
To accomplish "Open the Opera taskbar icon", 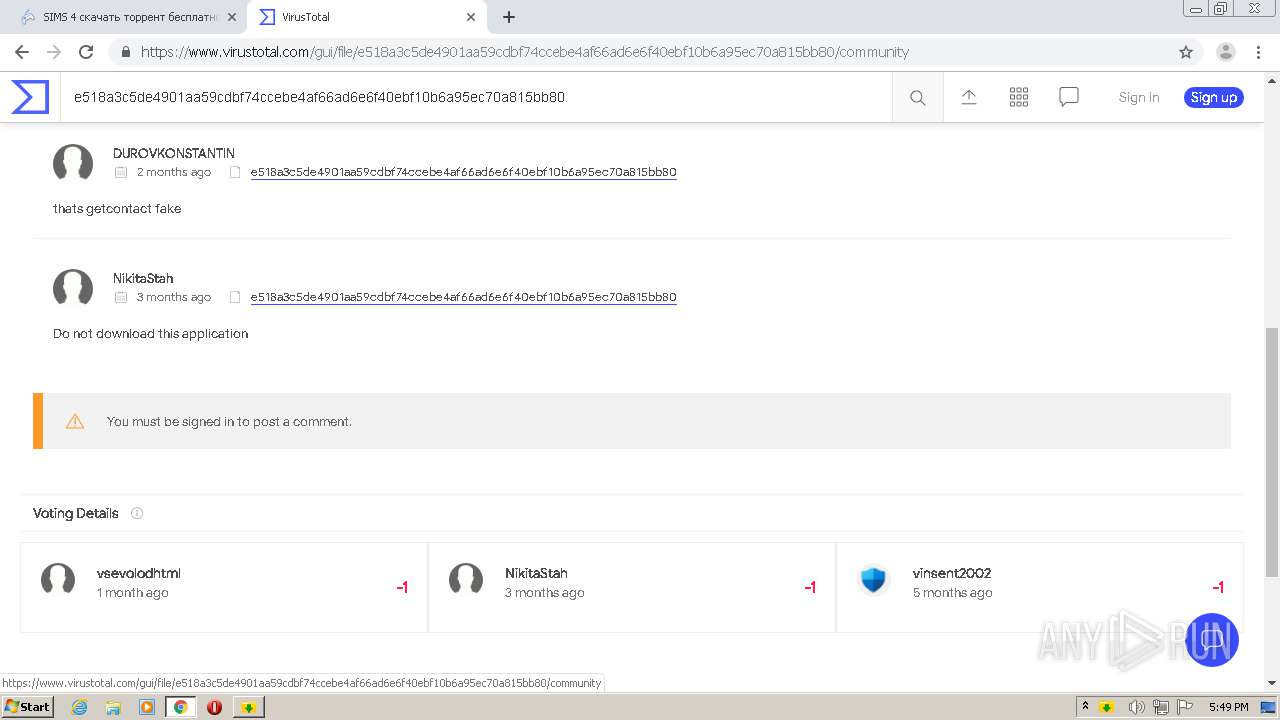I will (x=214, y=707).
